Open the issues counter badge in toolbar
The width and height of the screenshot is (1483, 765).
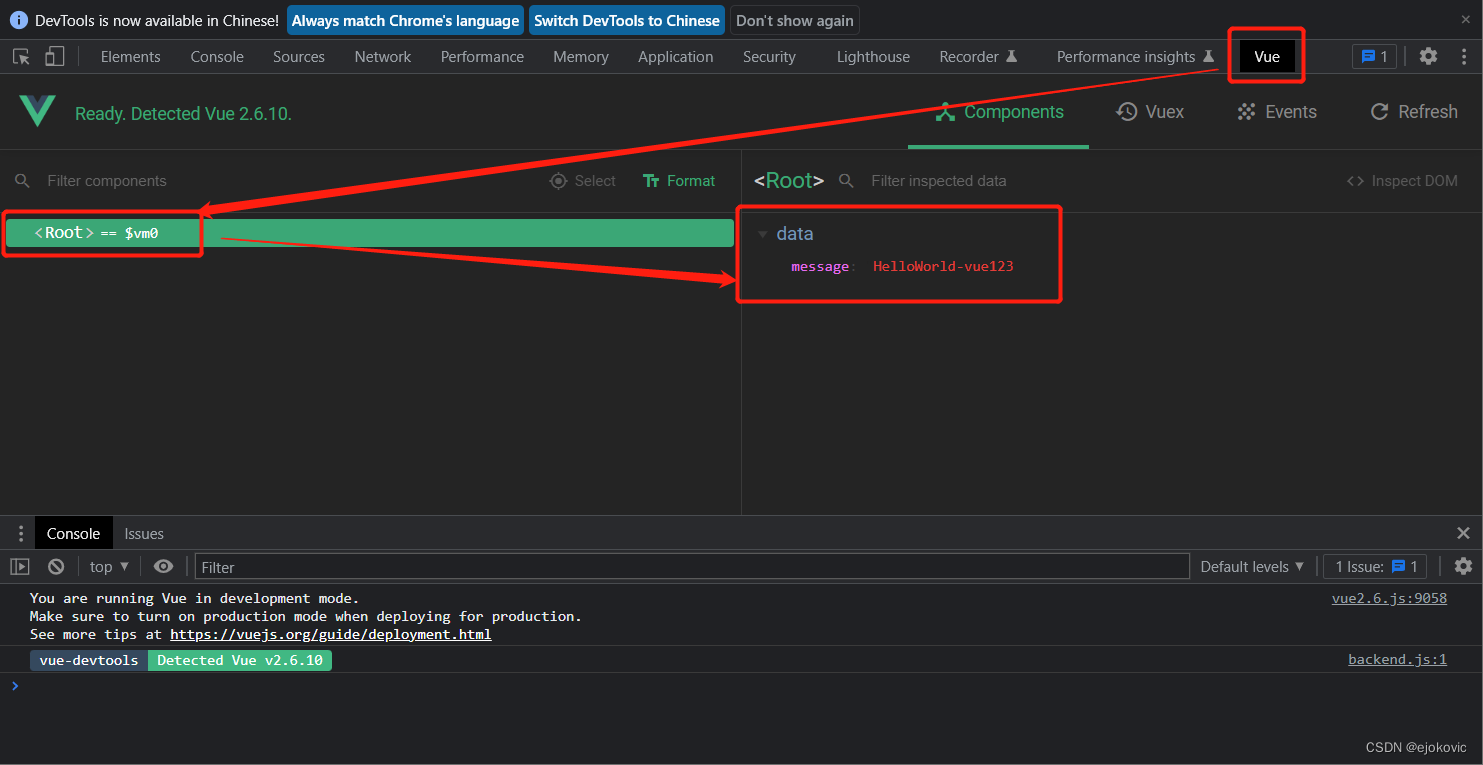click(x=1374, y=57)
